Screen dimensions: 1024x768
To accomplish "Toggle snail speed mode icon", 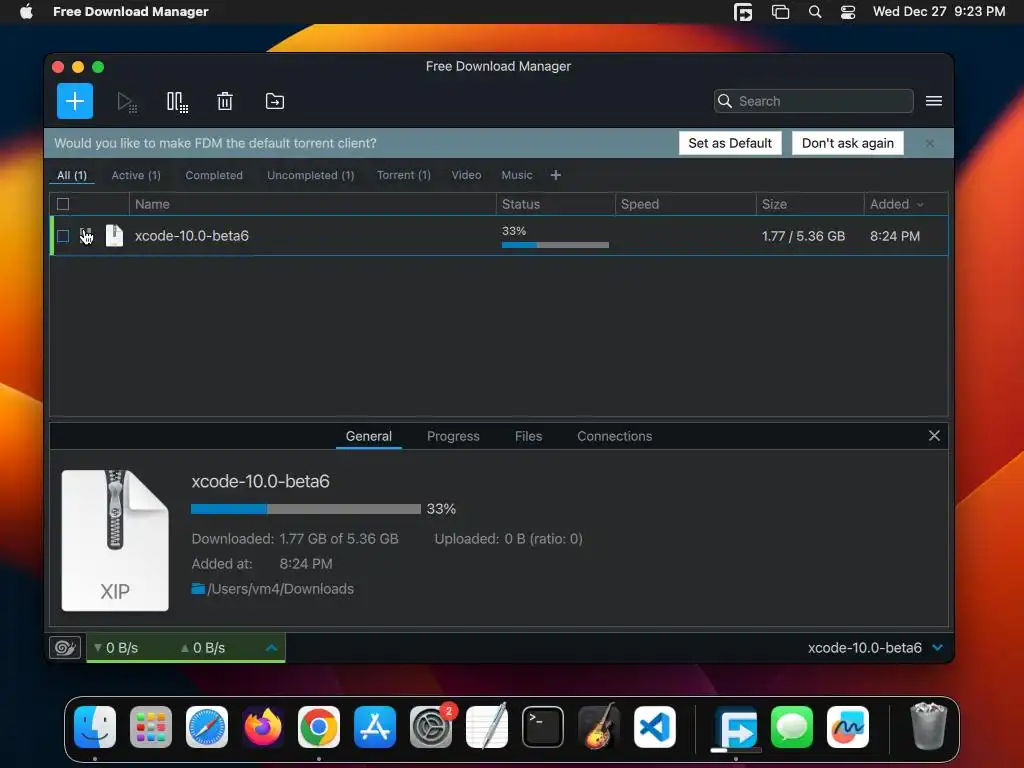I will pyautogui.click(x=65, y=647).
